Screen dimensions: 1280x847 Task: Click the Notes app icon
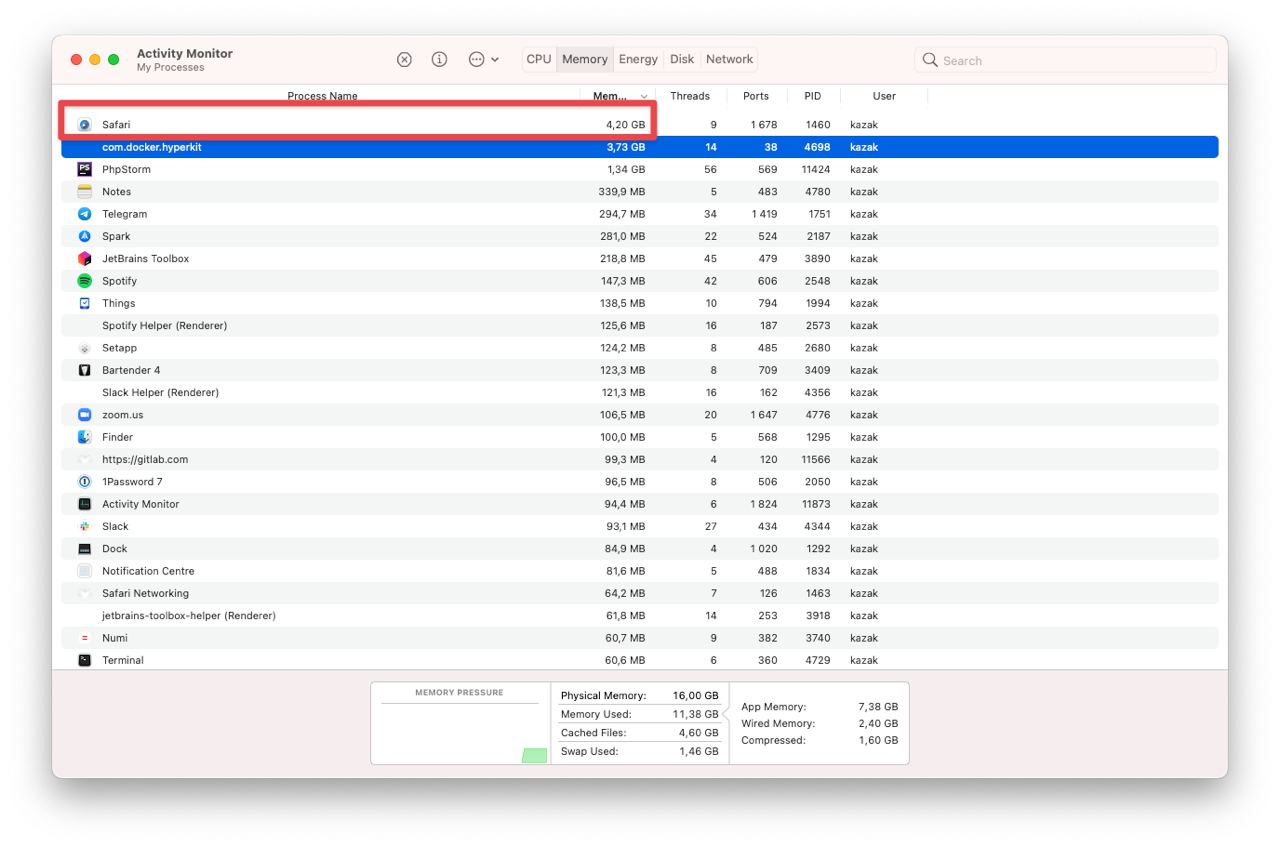point(85,192)
